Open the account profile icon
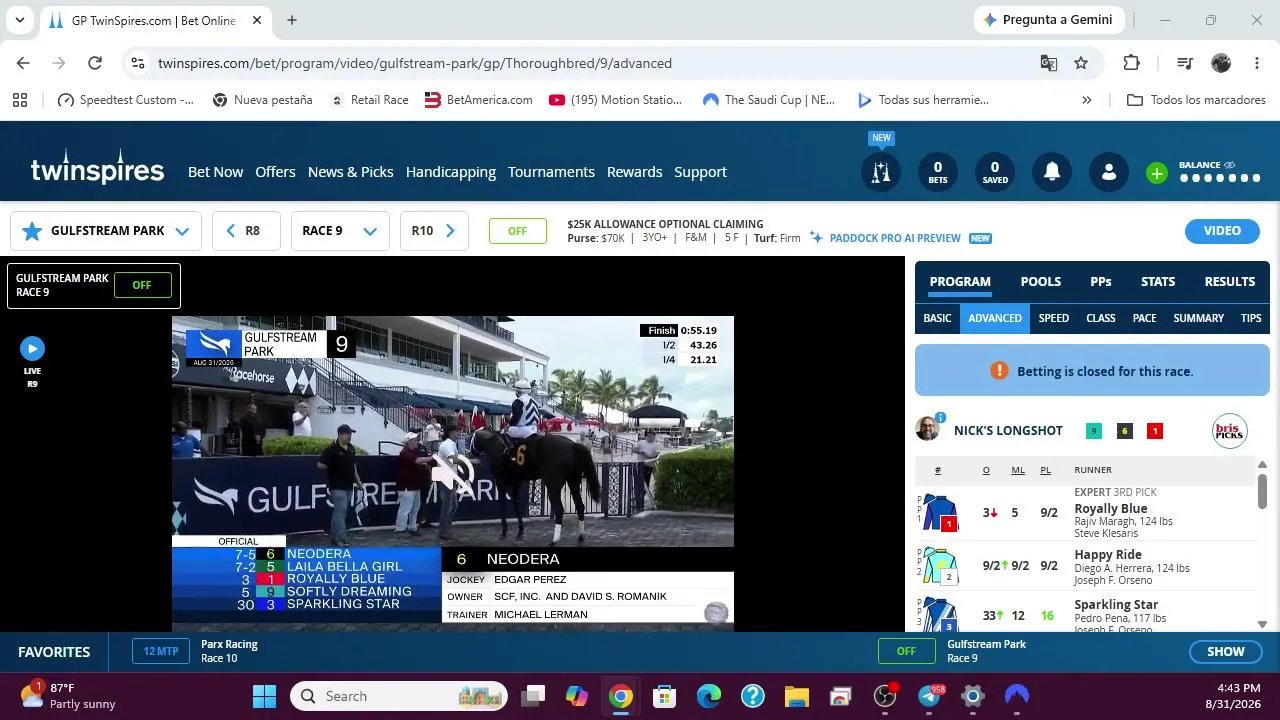This screenshot has width=1280, height=720. coord(1109,172)
